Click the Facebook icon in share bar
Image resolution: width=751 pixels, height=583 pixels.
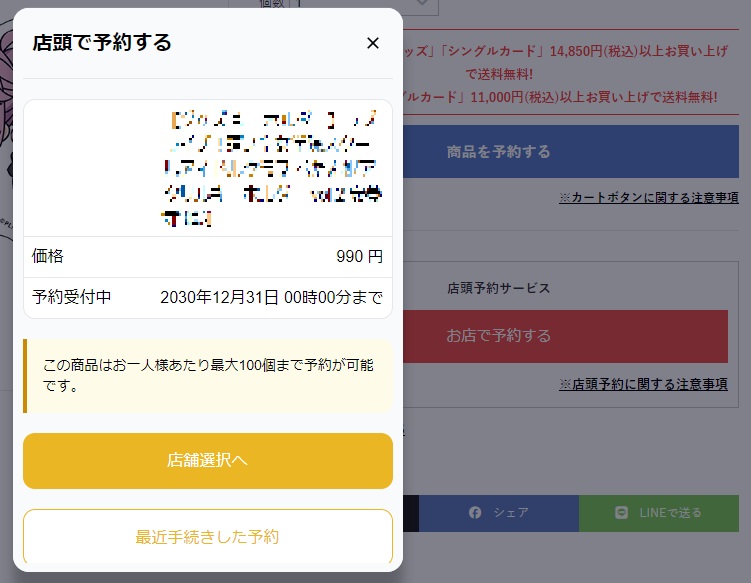[475, 513]
